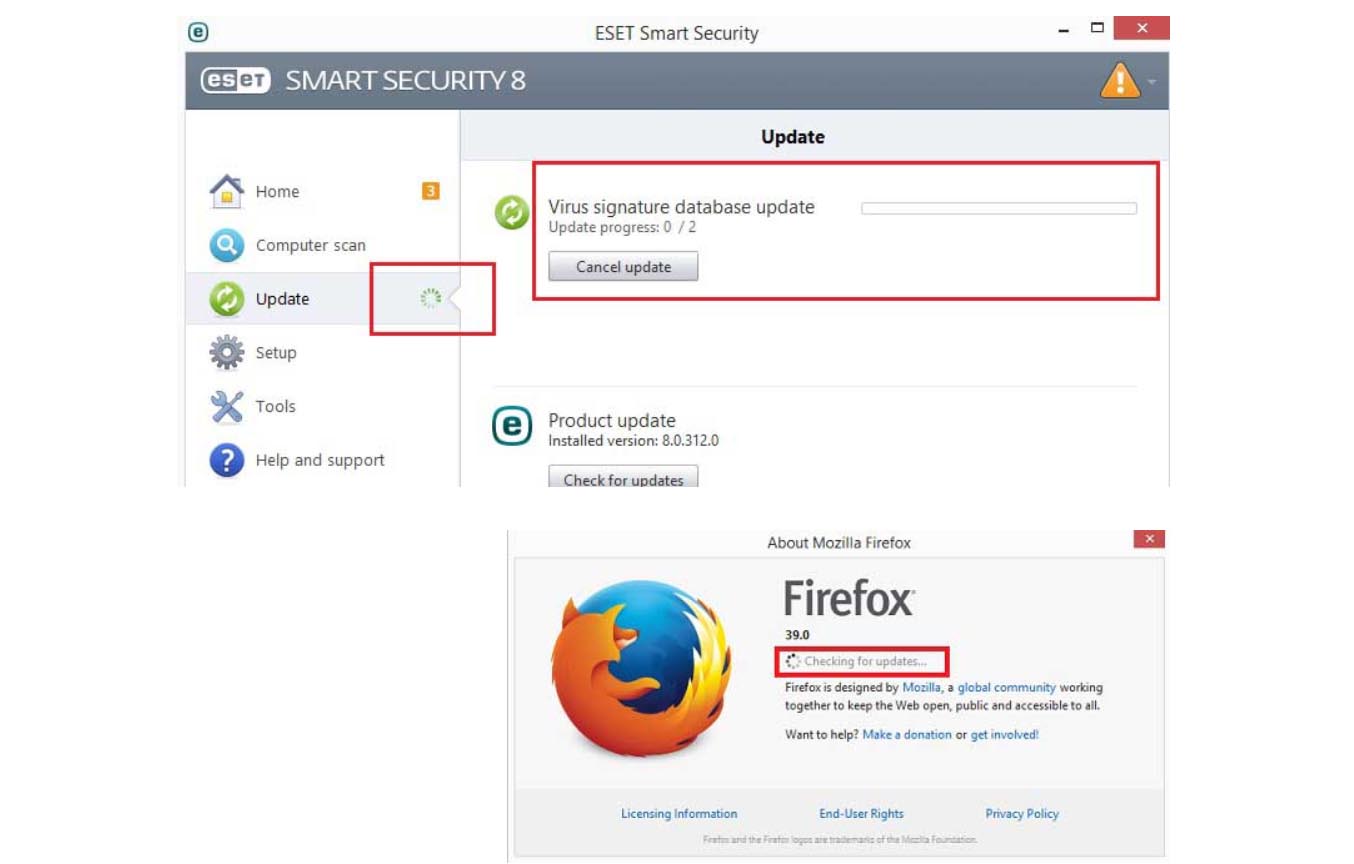Click the Firefox trademark notice text
Screen dimensions: 1354x864
coord(840,840)
